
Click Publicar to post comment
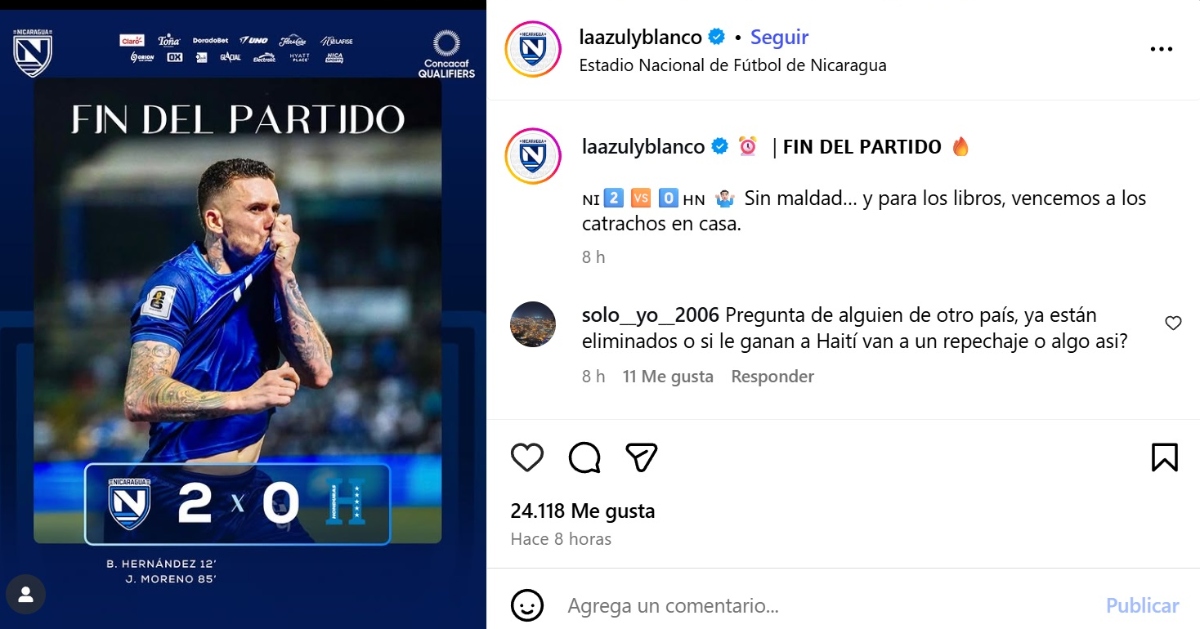[1142, 606]
